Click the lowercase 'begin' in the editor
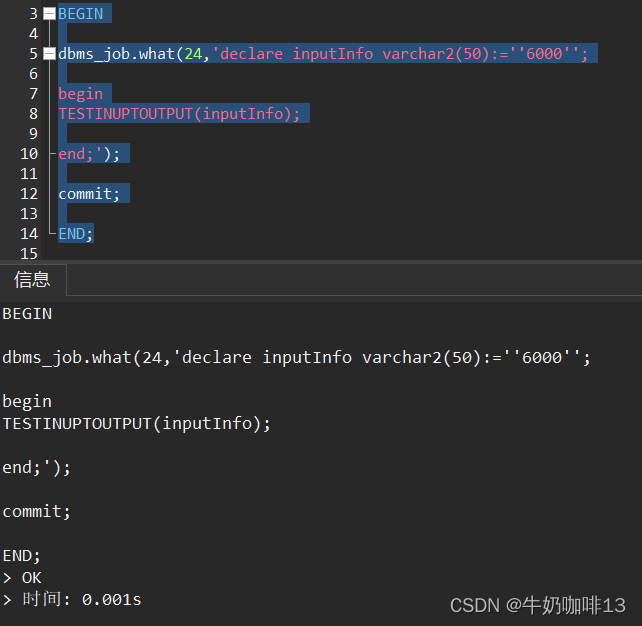Screen dimensions: 642x626 (81, 94)
